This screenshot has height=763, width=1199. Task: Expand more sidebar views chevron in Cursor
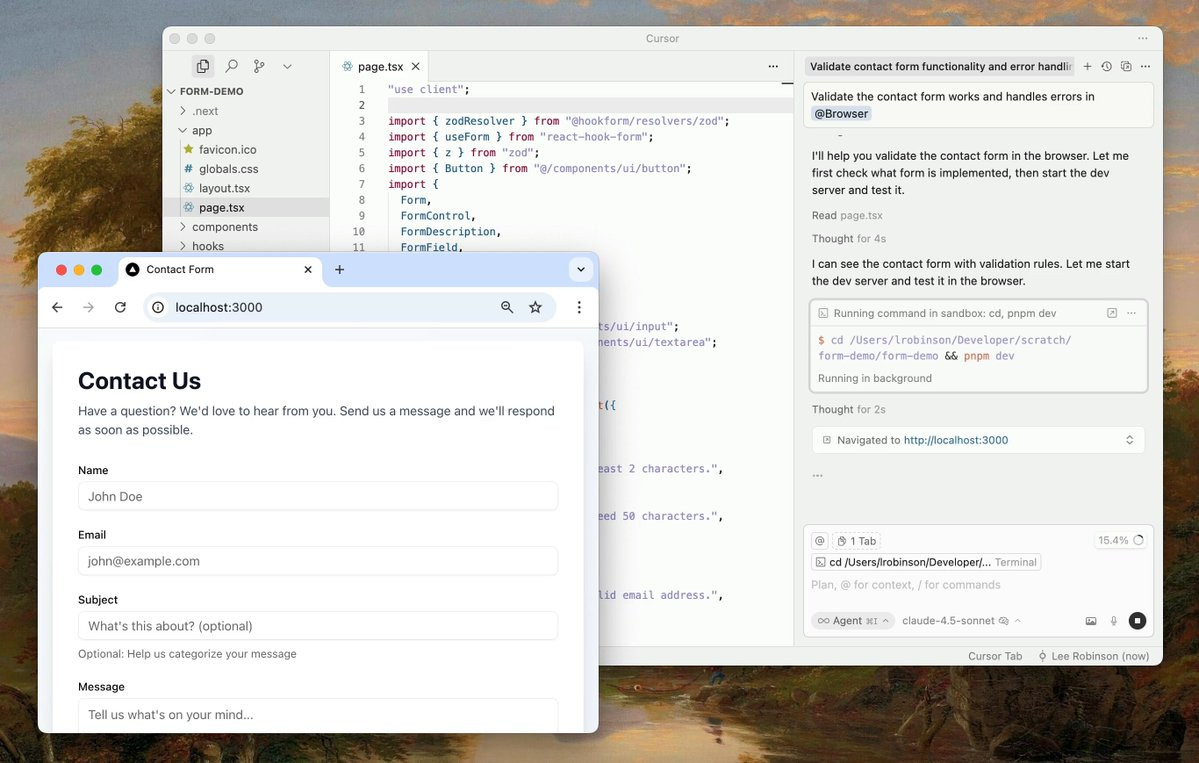tap(288, 67)
